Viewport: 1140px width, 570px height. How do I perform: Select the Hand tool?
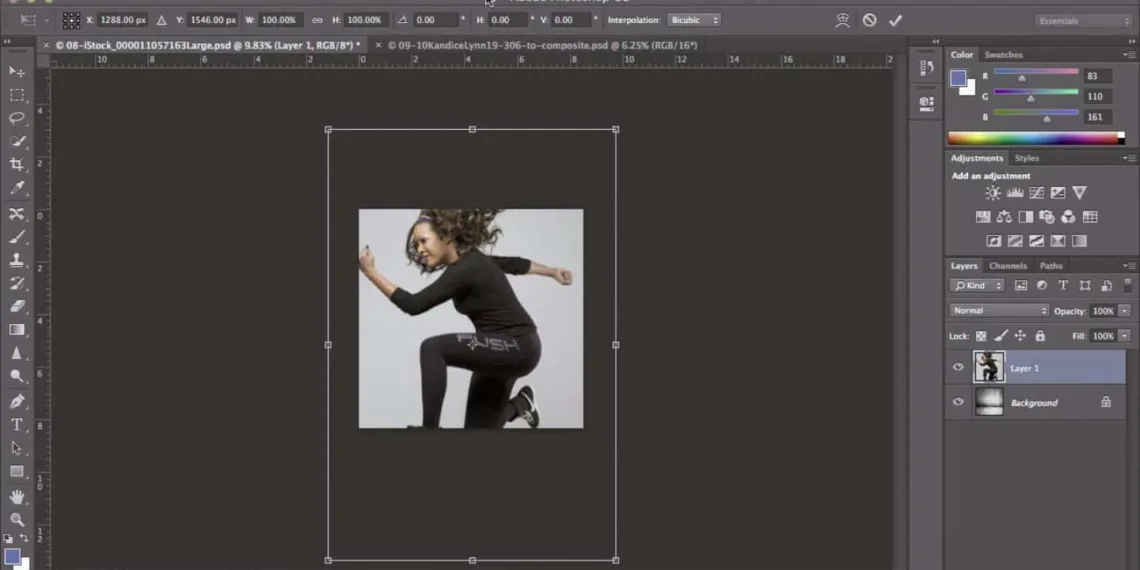[x=17, y=496]
